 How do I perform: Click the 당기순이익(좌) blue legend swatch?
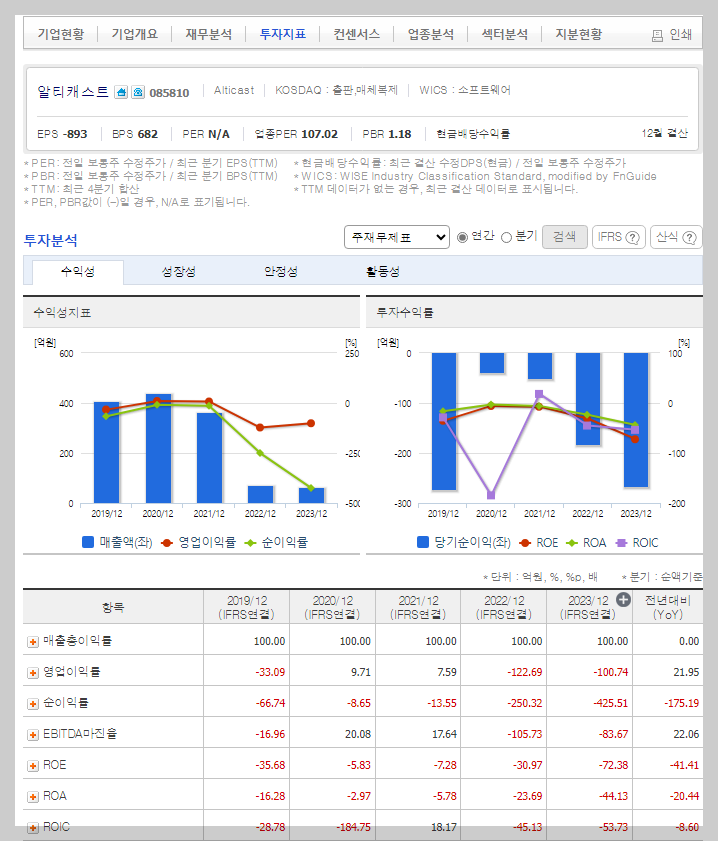coord(423,543)
